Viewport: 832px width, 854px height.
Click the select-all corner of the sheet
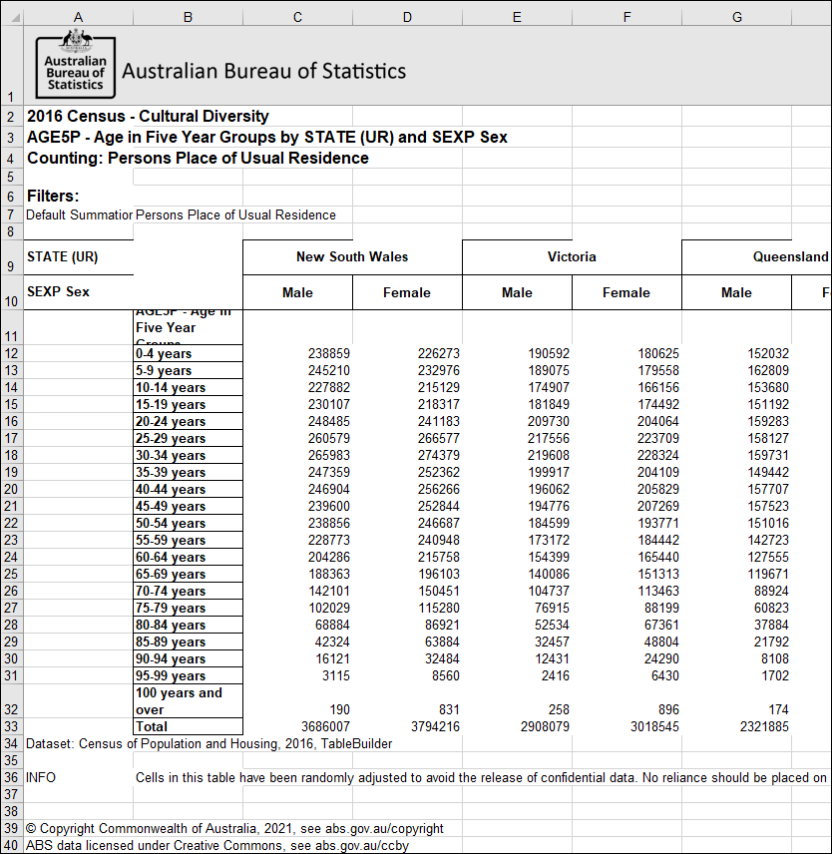click(12, 17)
